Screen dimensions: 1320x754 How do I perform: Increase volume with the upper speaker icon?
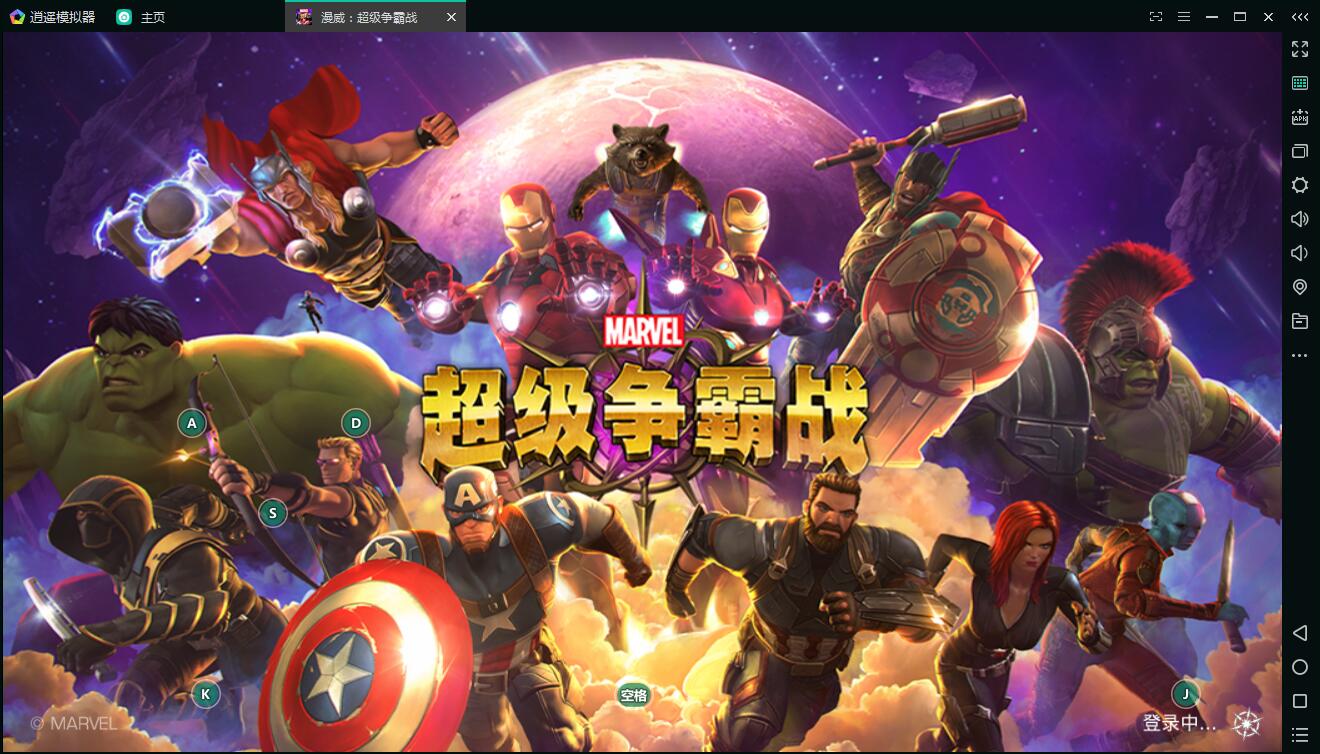coord(1300,219)
